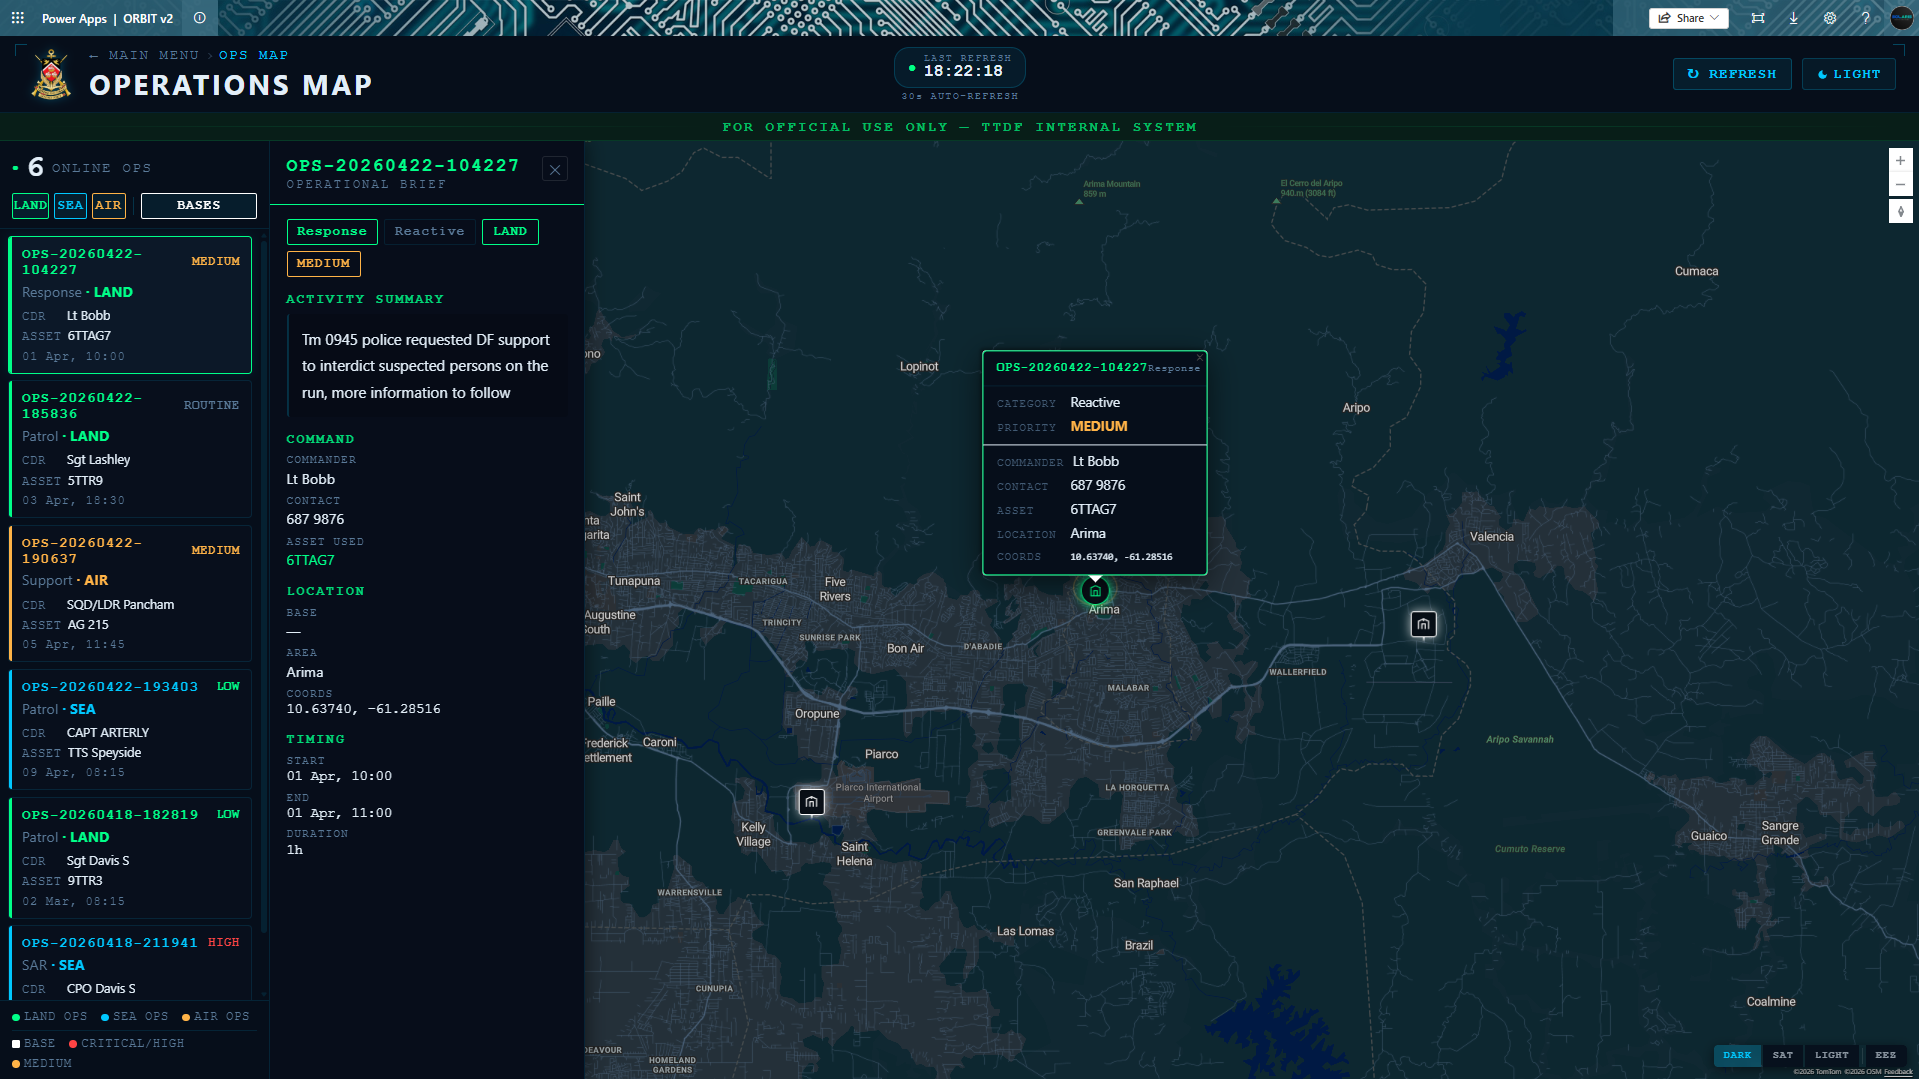Open the help question mark icon
The width and height of the screenshot is (1919, 1079).
tap(1866, 18)
